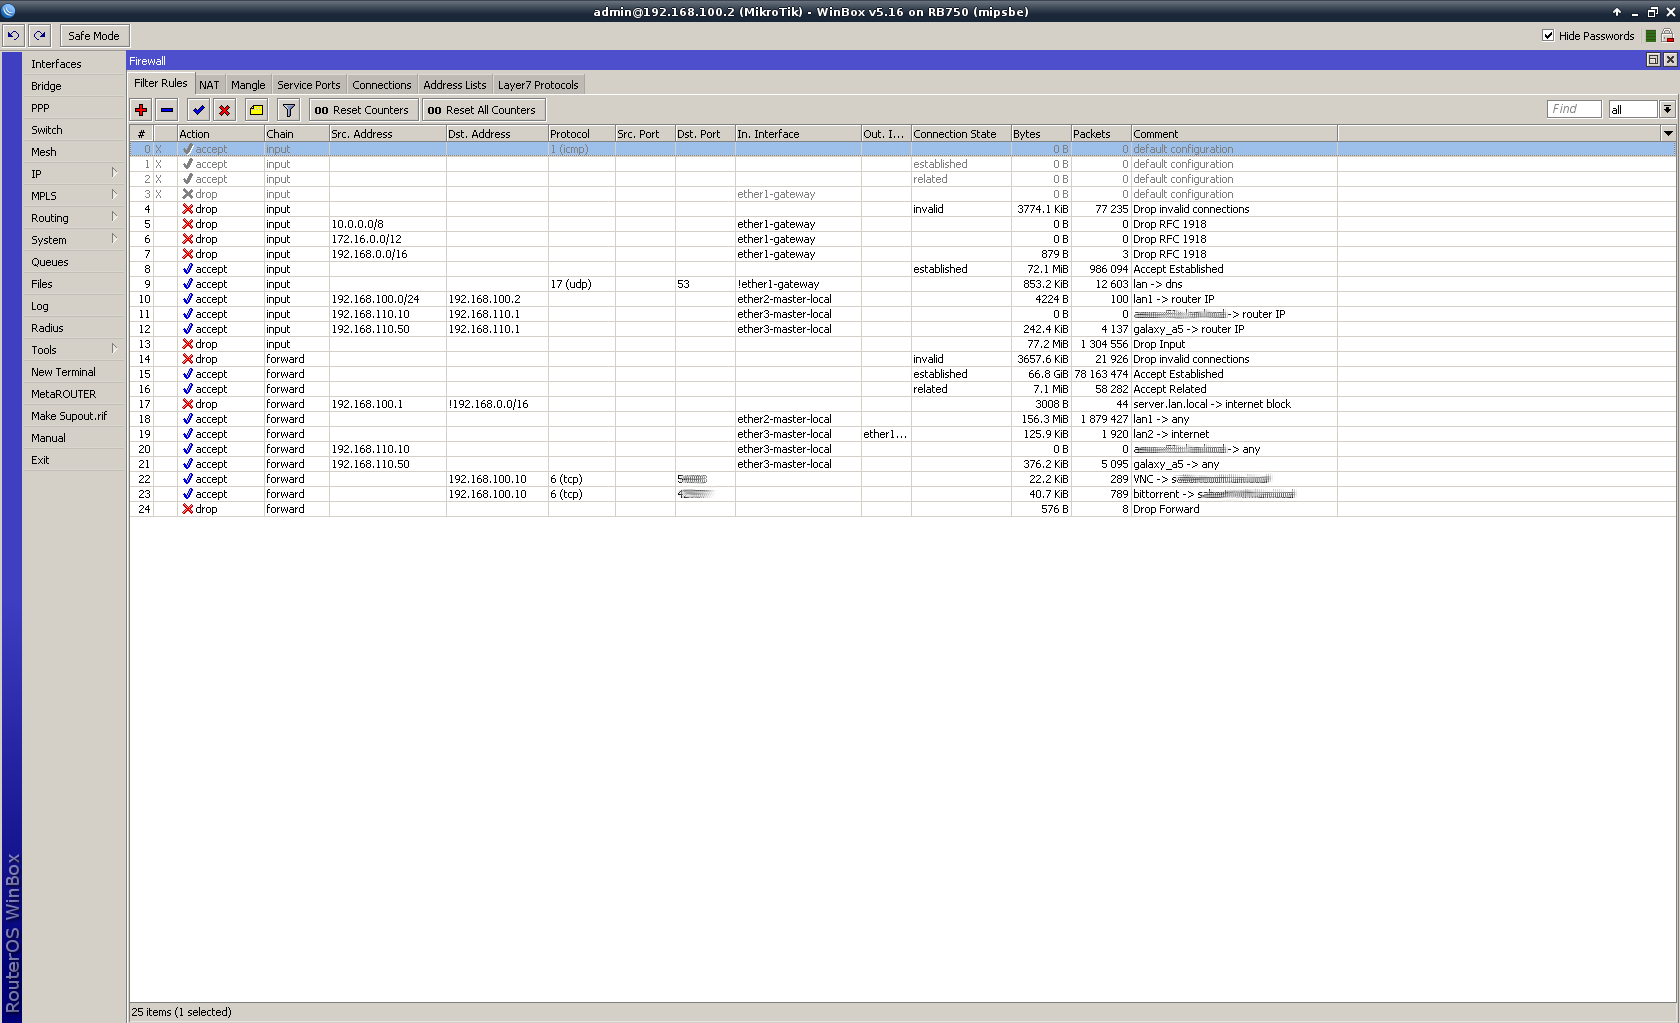Close the Firewall panel
This screenshot has height=1023, width=1680.
[1670, 60]
